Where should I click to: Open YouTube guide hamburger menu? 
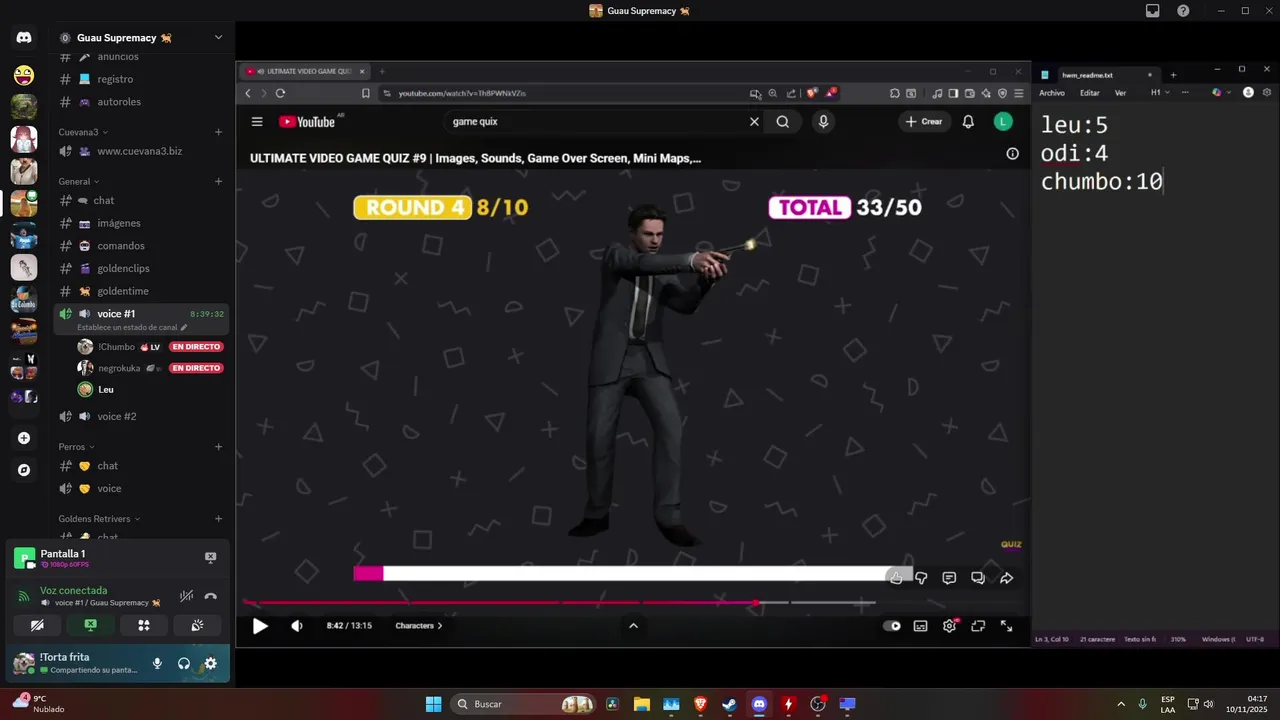coord(257,122)
